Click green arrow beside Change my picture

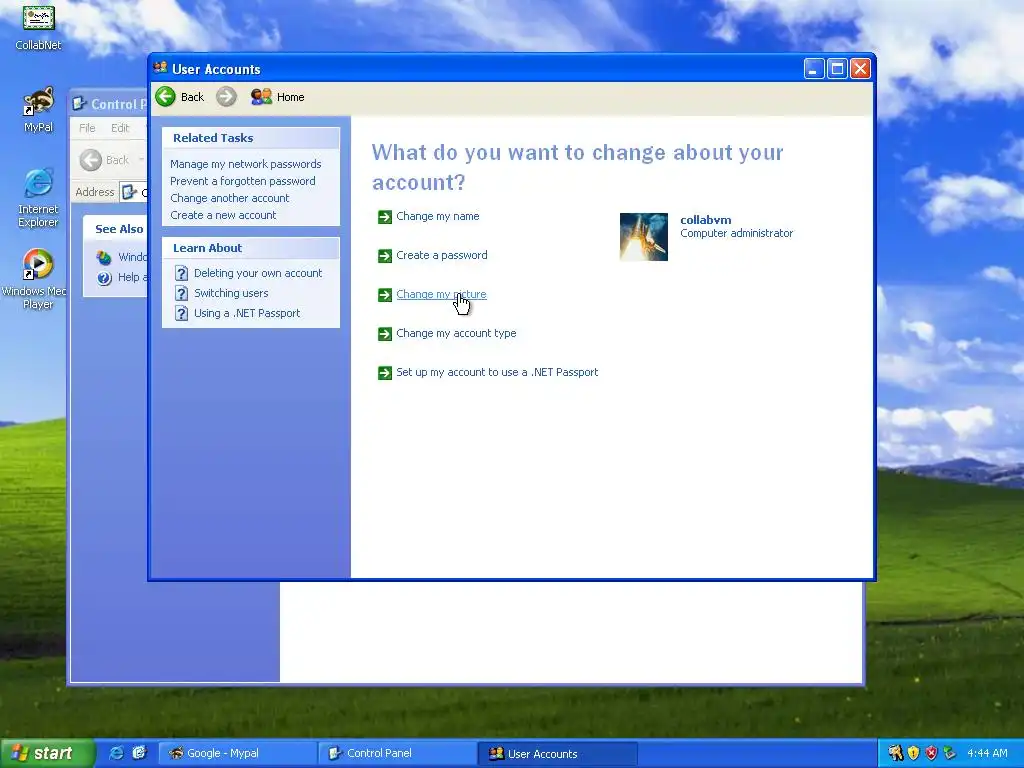click(x=385, y=295)
